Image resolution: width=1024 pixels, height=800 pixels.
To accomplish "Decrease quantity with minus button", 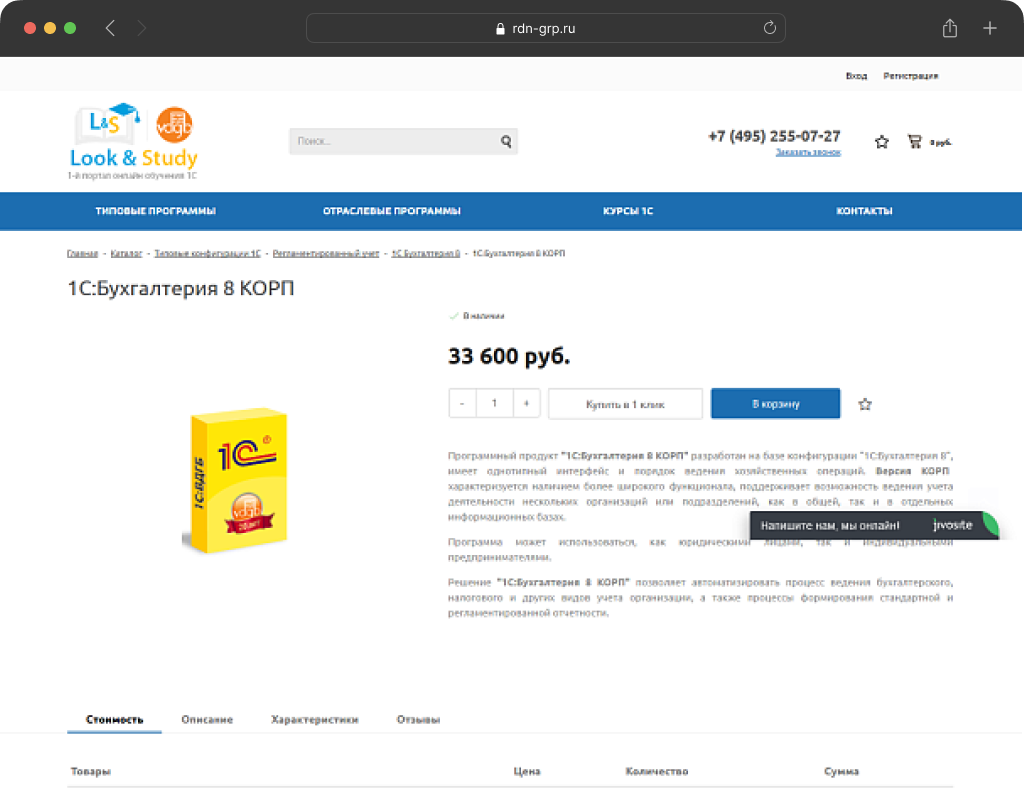I will pyautogui.click(x=462, y=404).
